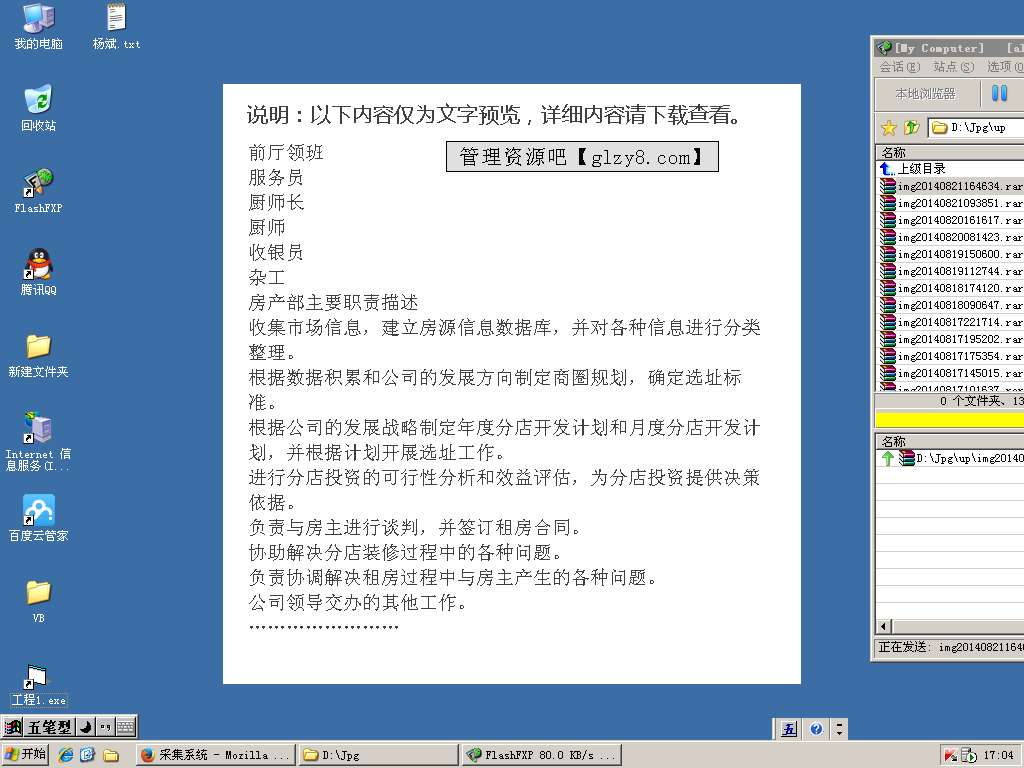1024x768 pixels.
Task: Click the 本地浏览器 tab in FlashFXP
Action: point(925,94)
